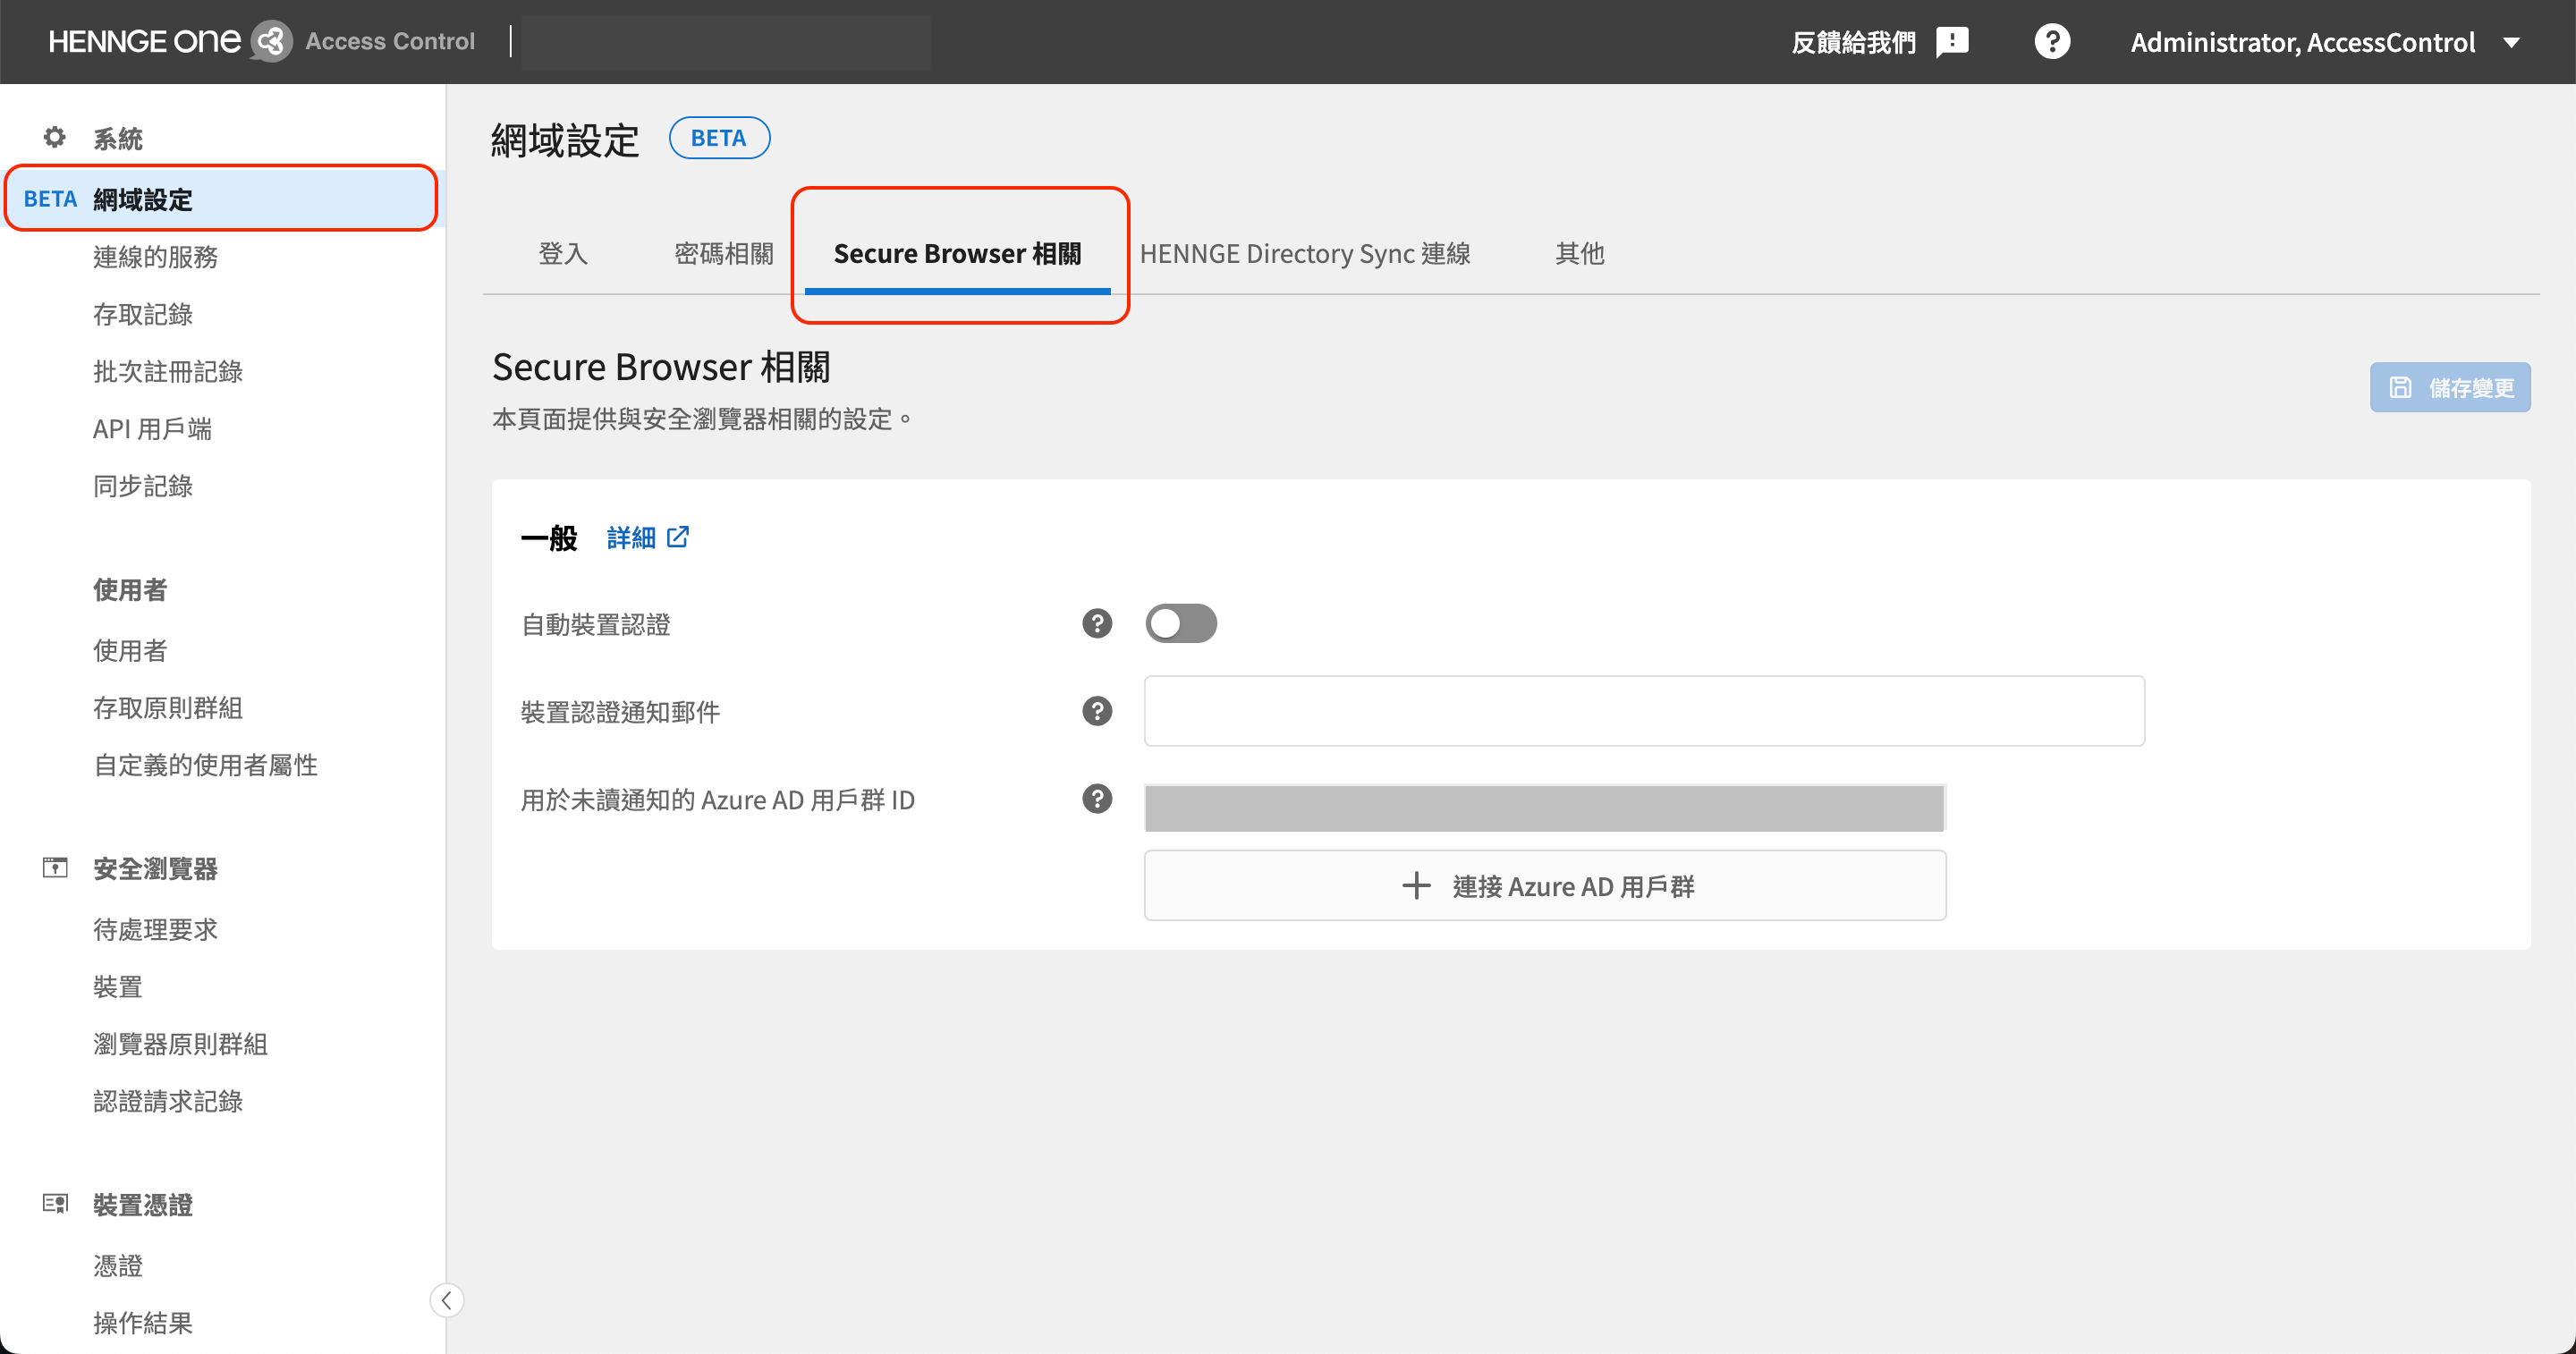
Task: Go to API 用戶端 page
Action: click(152, 429)
